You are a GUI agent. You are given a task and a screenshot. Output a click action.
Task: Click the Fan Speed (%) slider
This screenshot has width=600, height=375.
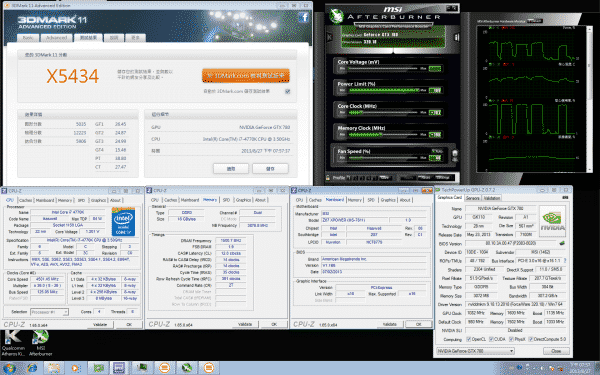[x=383, y=158]
